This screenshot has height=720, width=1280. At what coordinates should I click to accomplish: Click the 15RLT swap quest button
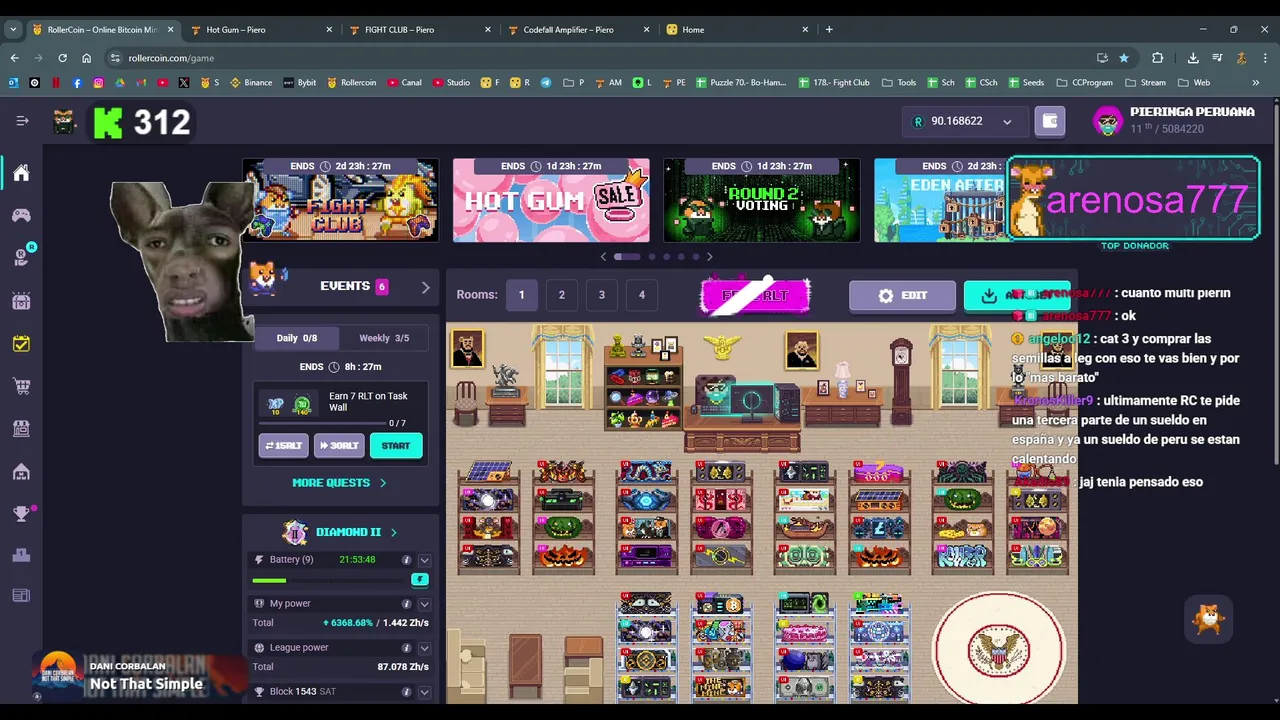283,446
